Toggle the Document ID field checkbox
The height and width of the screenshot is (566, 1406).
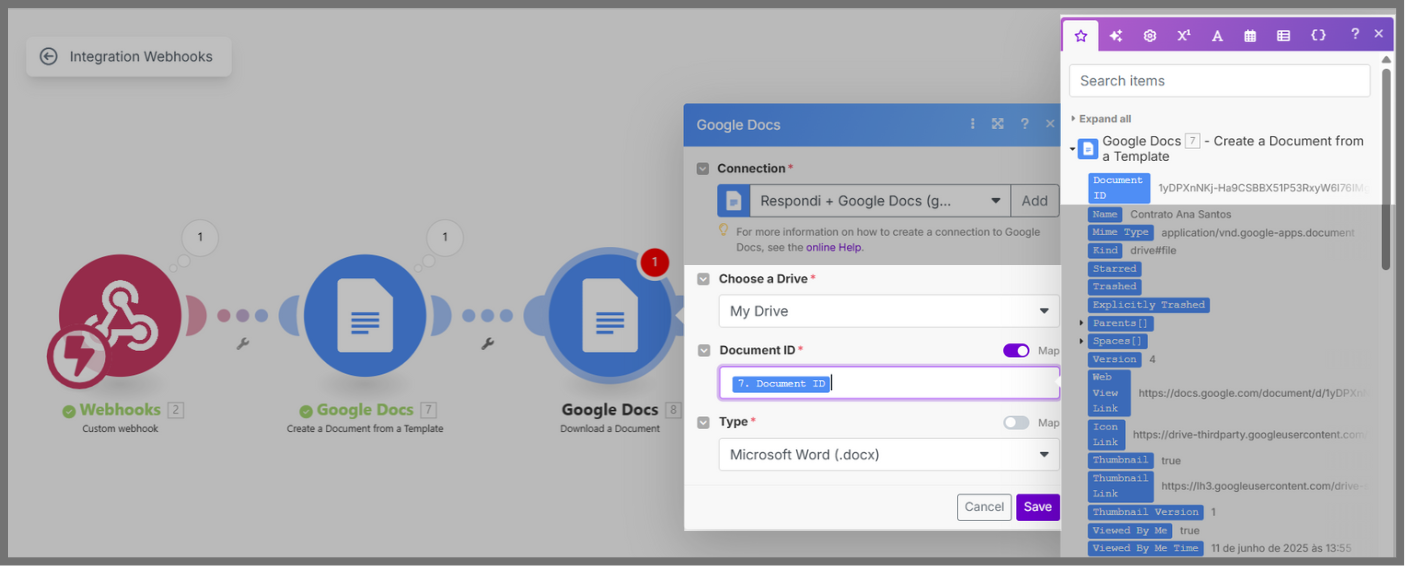(703, 351)
